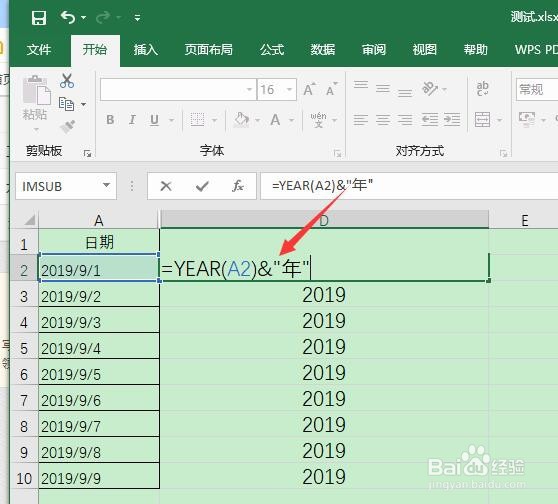The height and width of the screenshot is (504, 558).
Task: Increase cell indent
Action: 452,120
